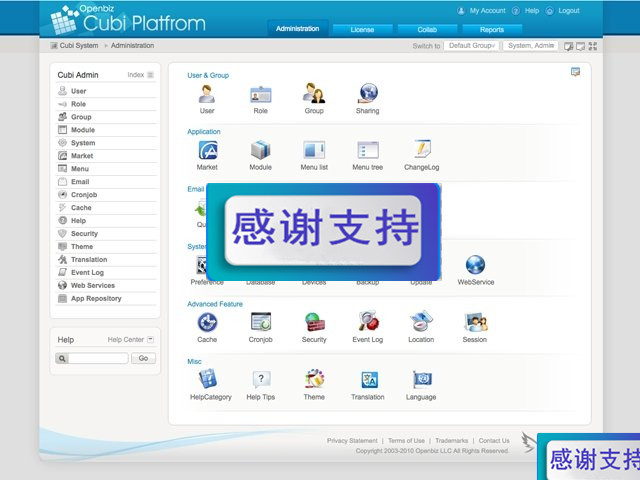Open the System, Admin dropdown
The height and width of the screenshot is (480, 640).
(x=531, y=46)
